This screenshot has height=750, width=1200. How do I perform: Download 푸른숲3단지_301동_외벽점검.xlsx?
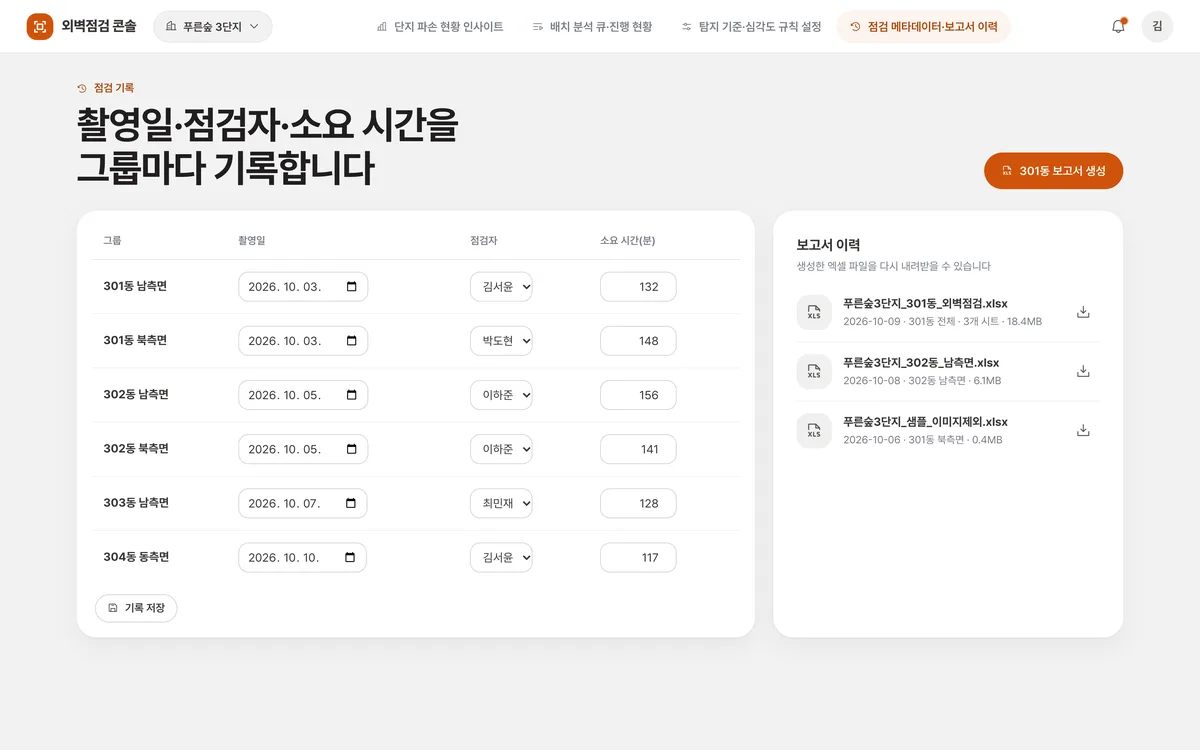[x=1082, y=312]
